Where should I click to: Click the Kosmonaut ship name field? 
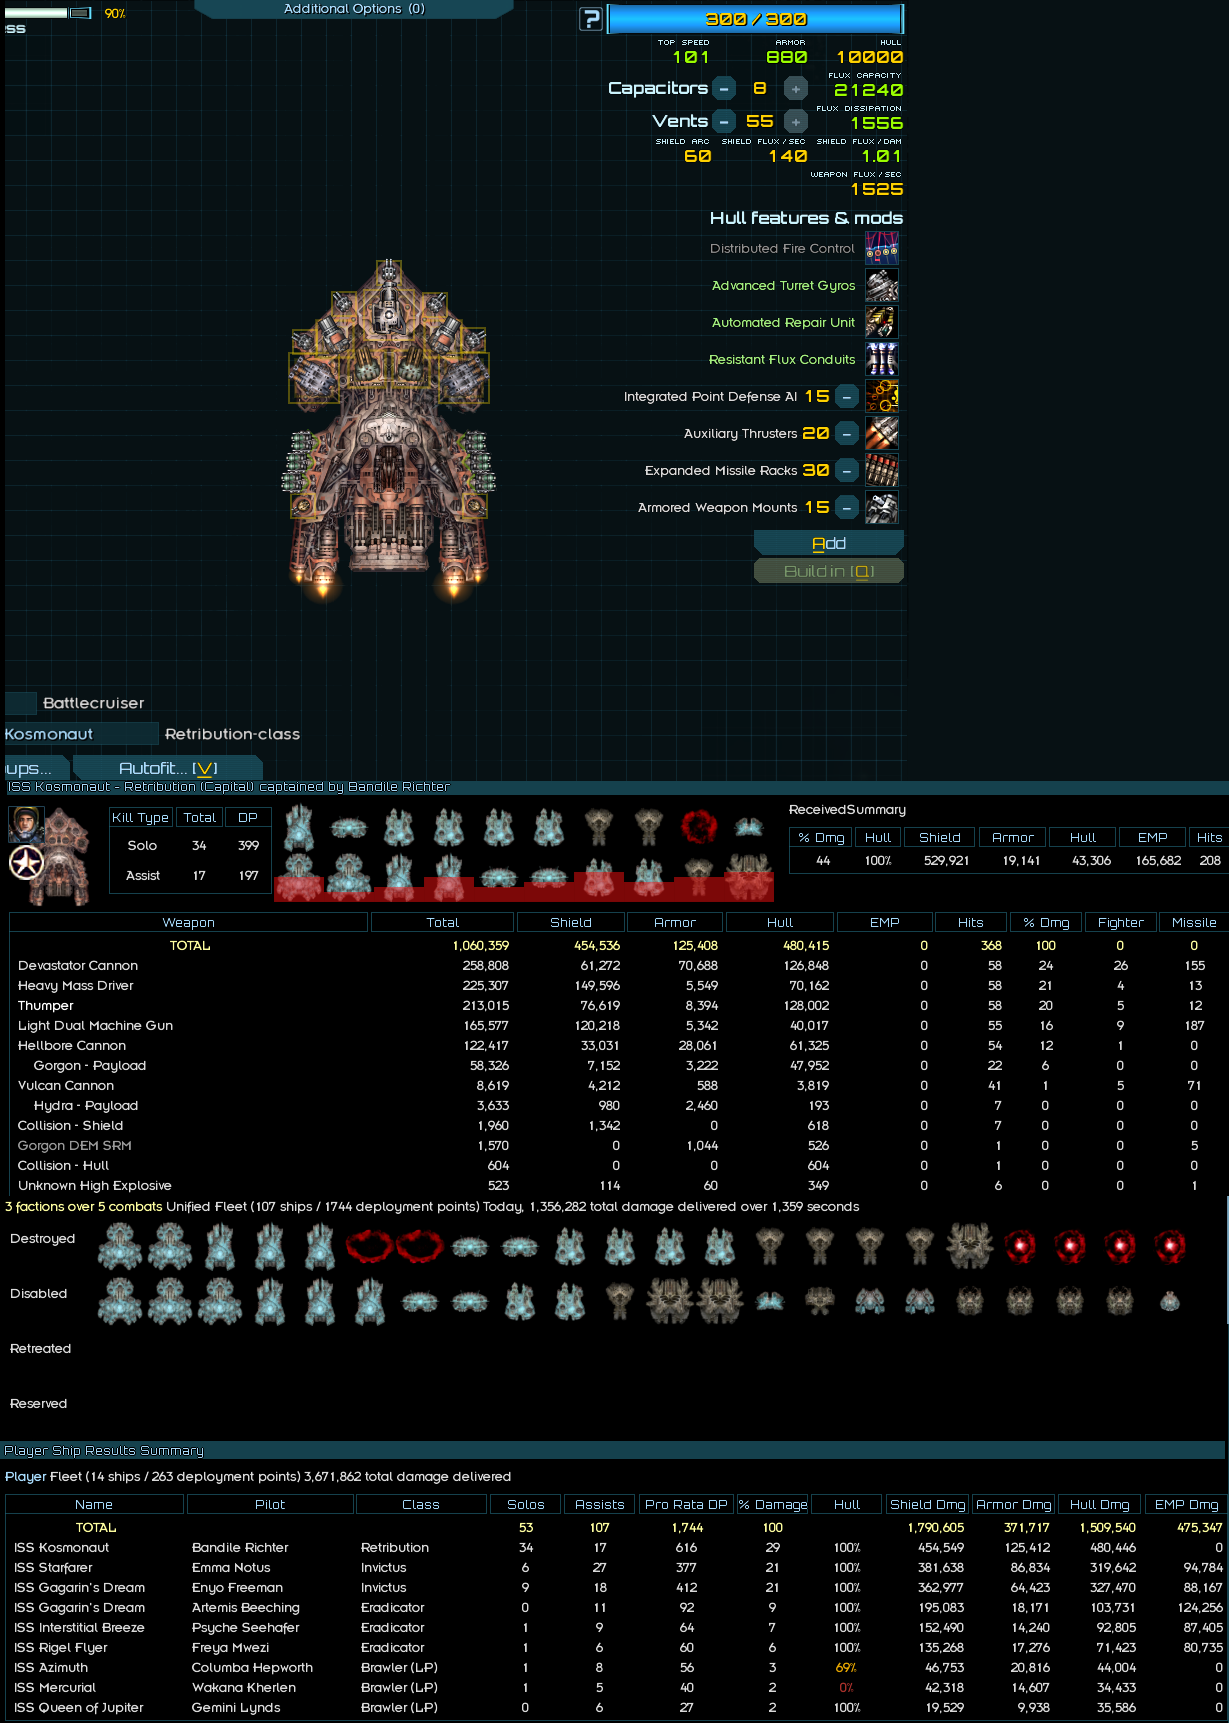[x=81, y=734]
